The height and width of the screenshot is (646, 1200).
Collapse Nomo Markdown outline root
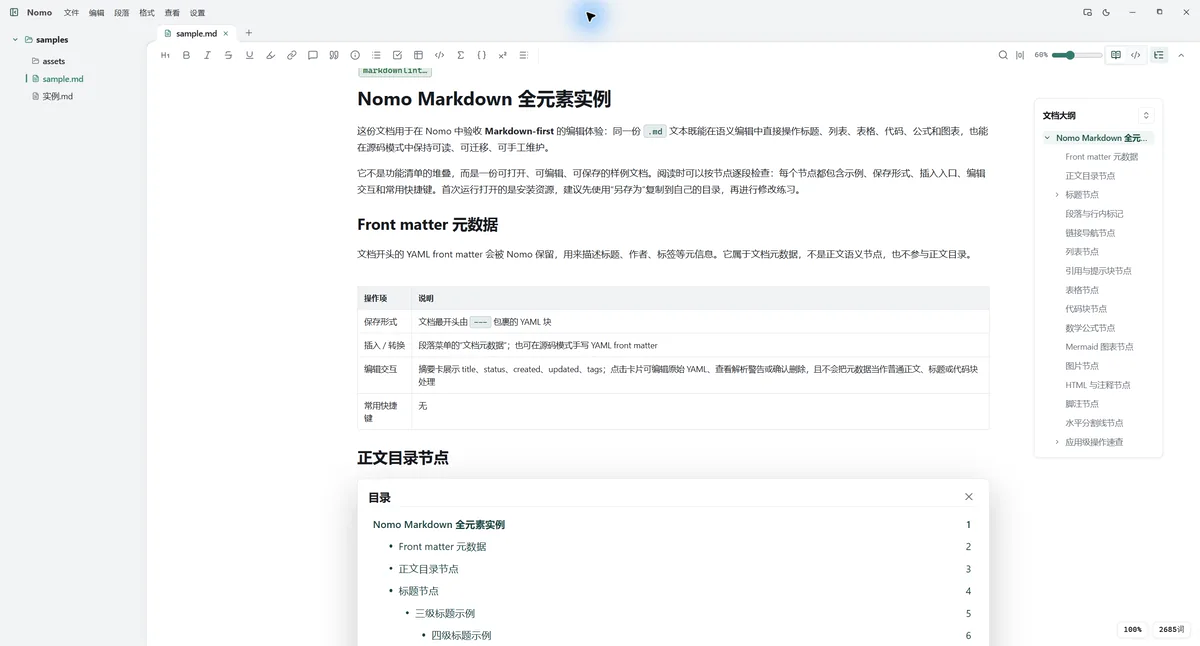coord(1047,138)
